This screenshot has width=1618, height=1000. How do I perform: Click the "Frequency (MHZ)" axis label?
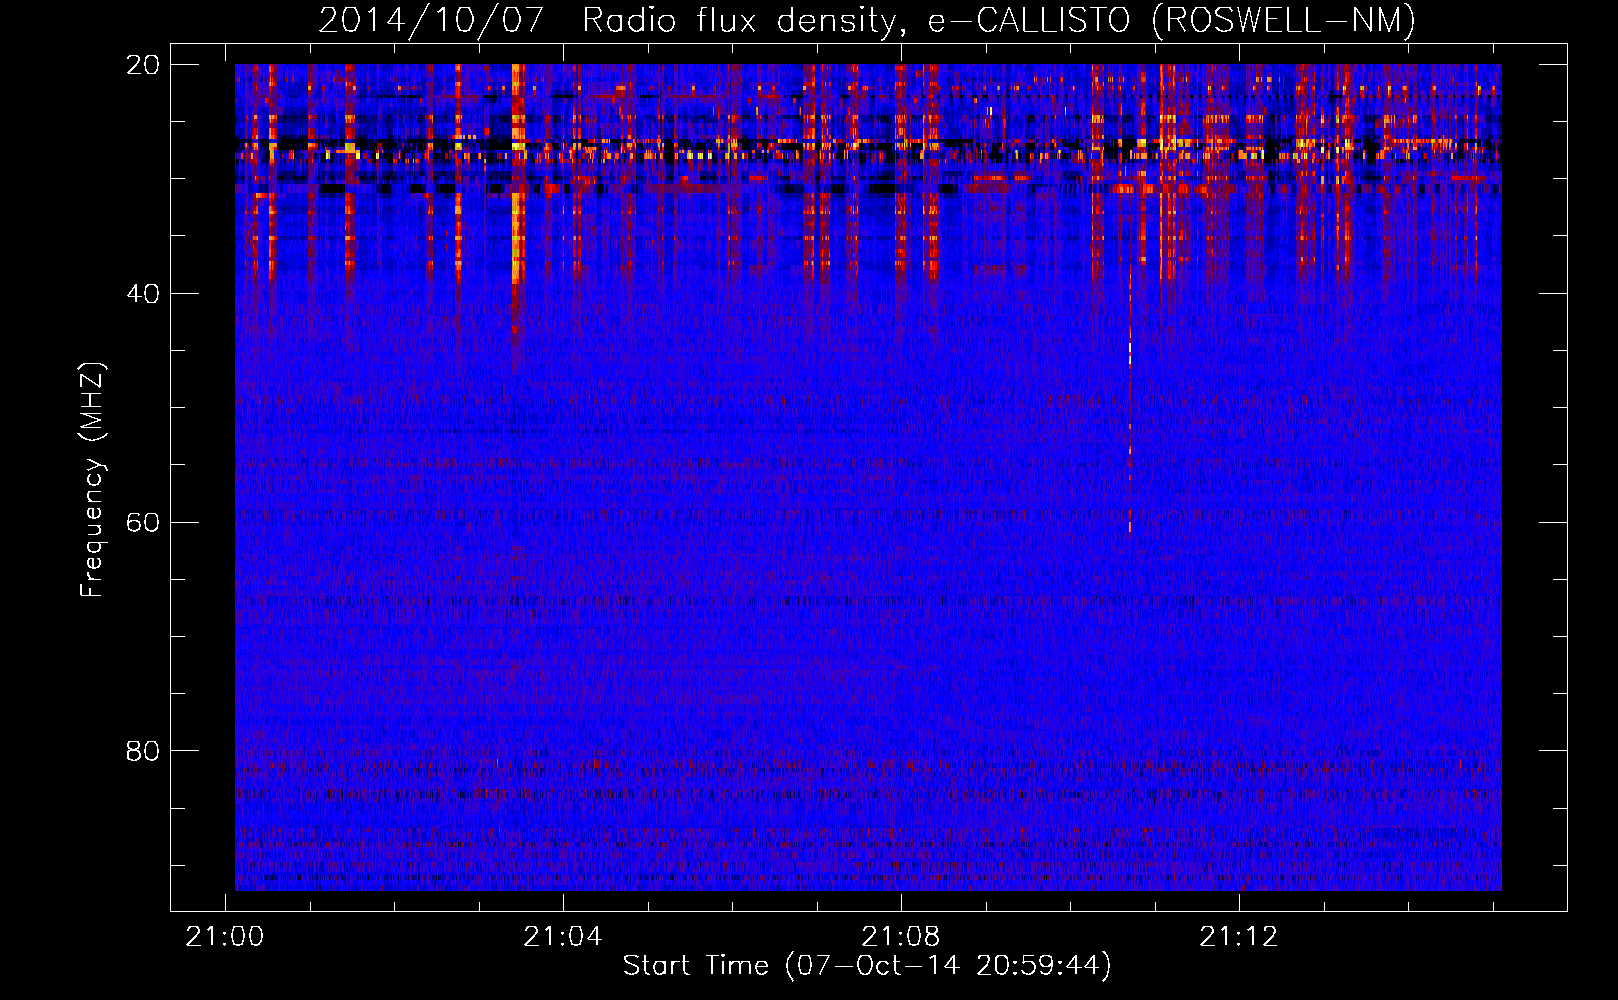point(92,479)
